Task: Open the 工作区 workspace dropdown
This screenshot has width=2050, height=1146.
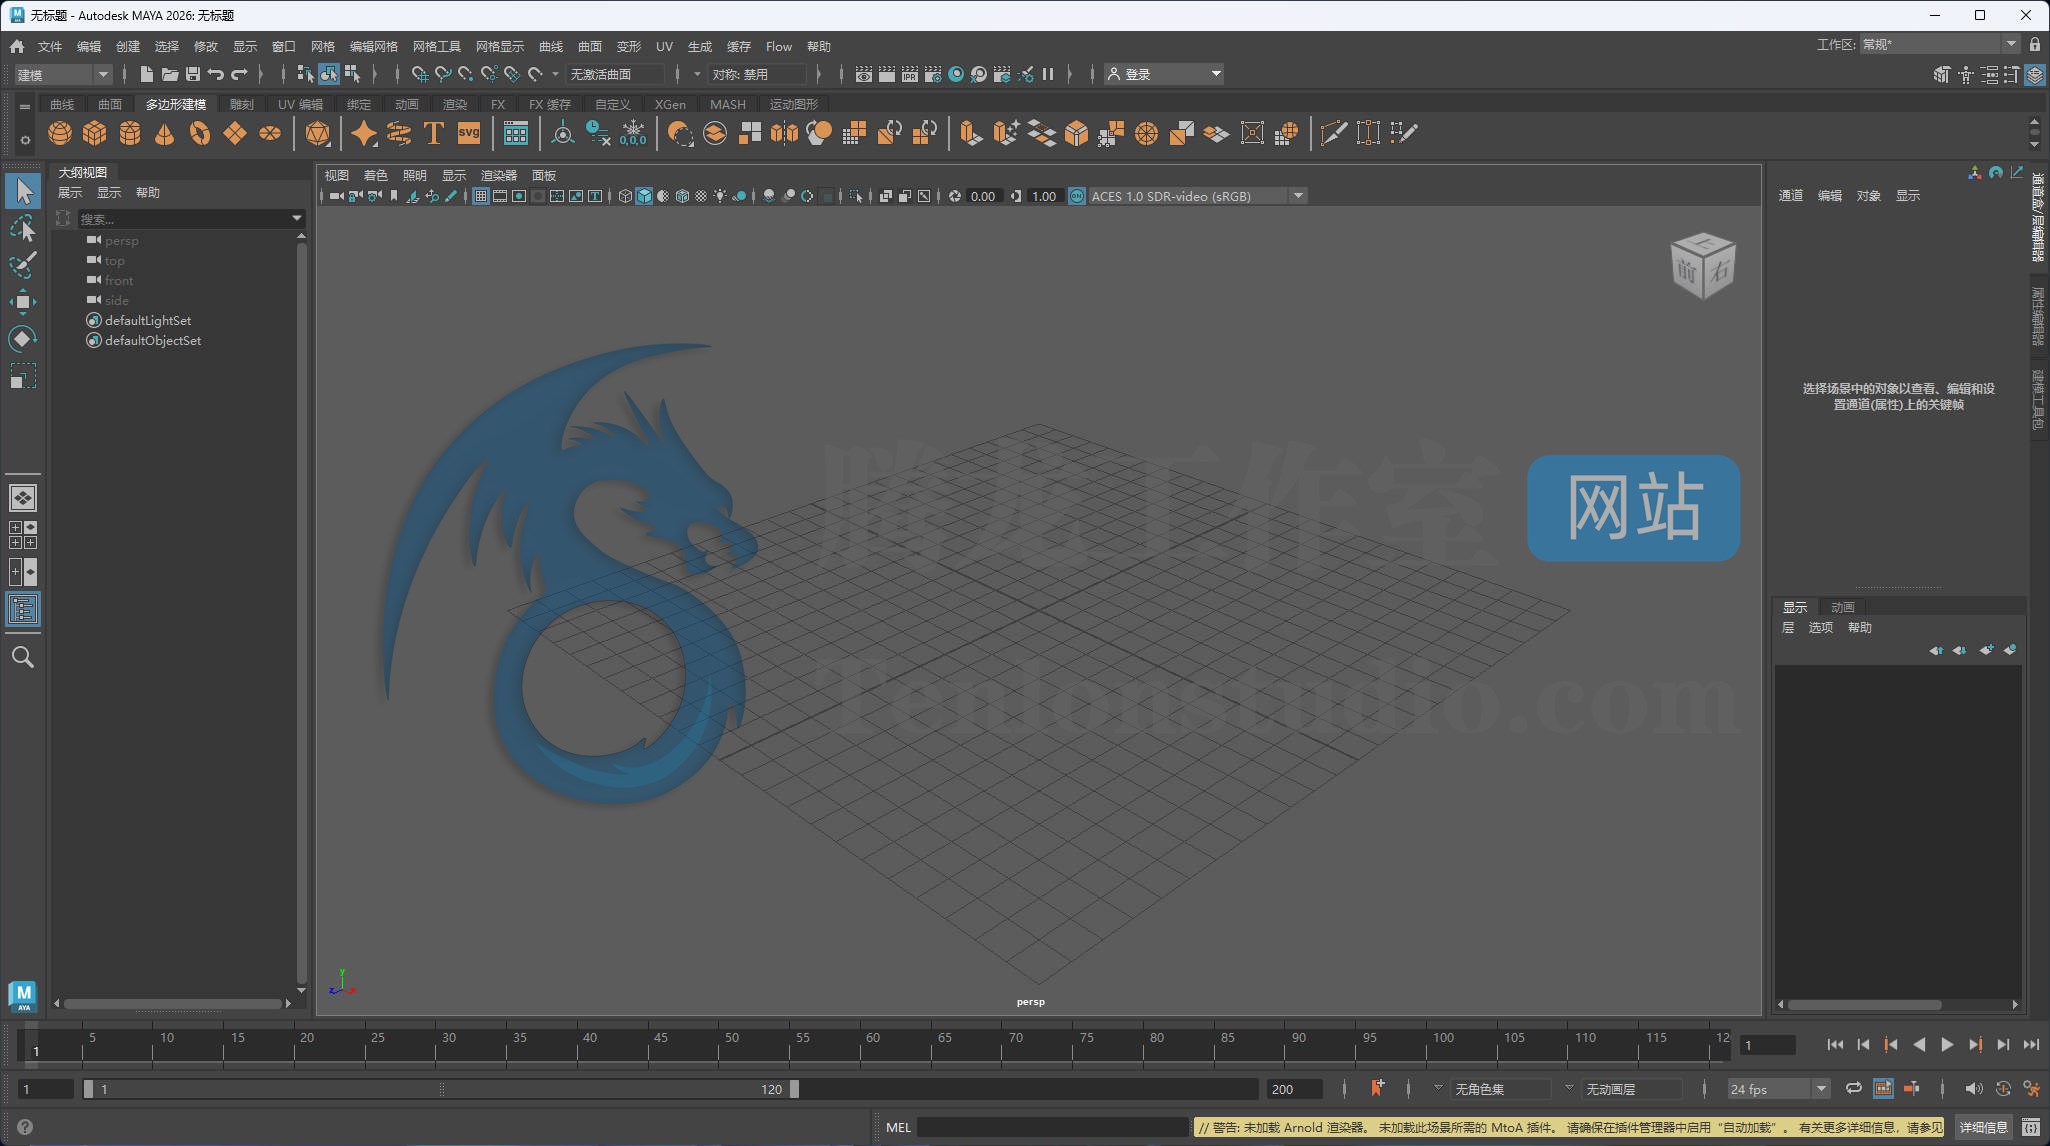Action: click(x=1941, y=44)
